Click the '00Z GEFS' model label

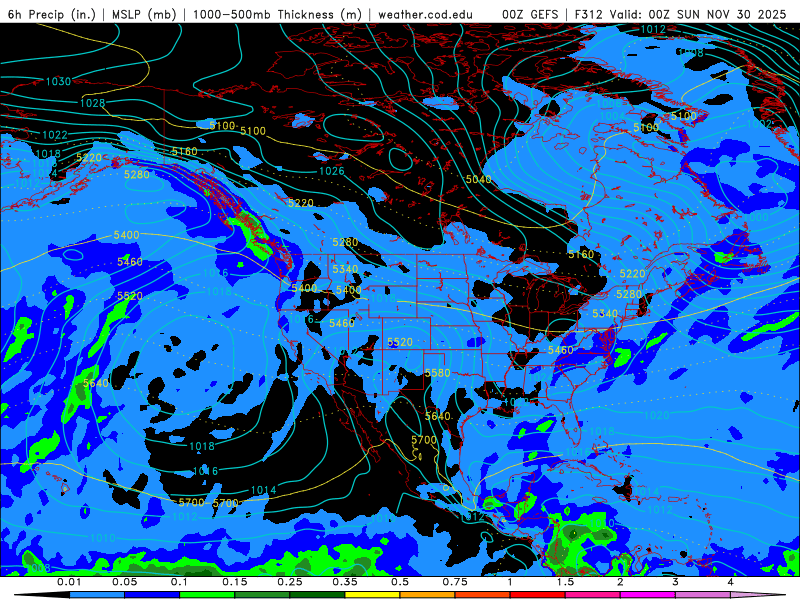coord(531,14)
